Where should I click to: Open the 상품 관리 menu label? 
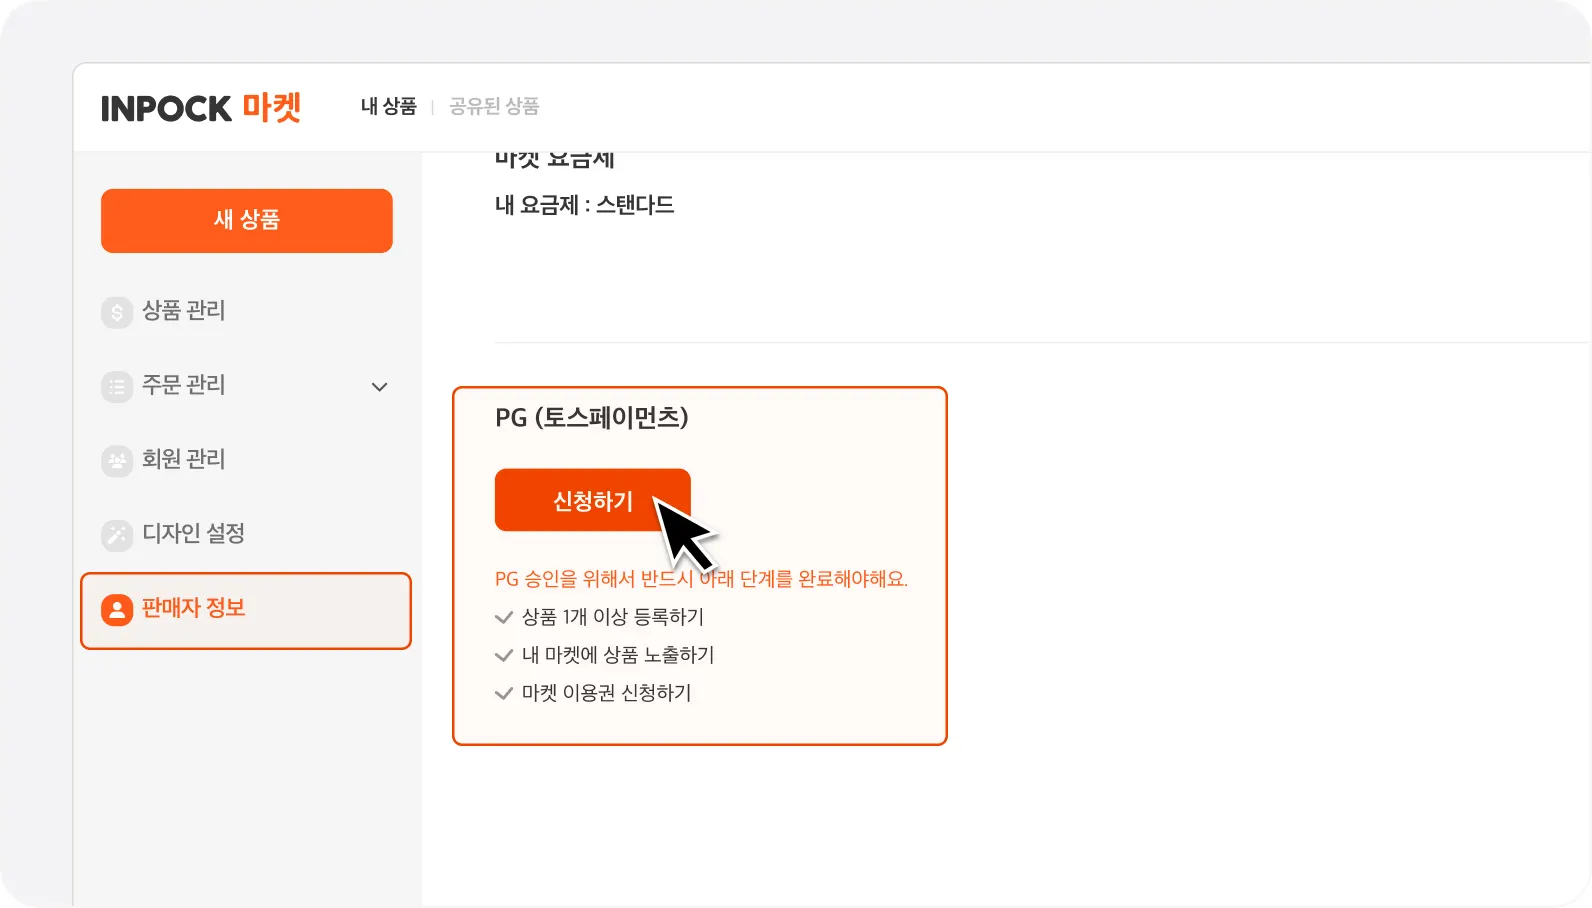[x=184, y=311]
